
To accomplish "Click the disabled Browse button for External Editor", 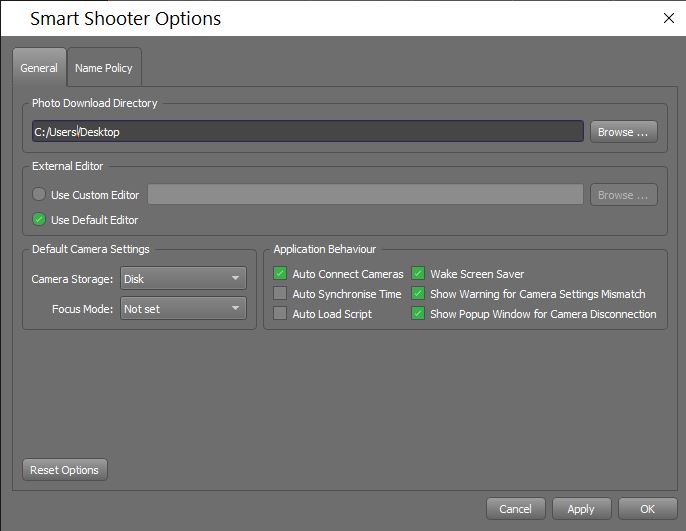I will tap(623, 195).
